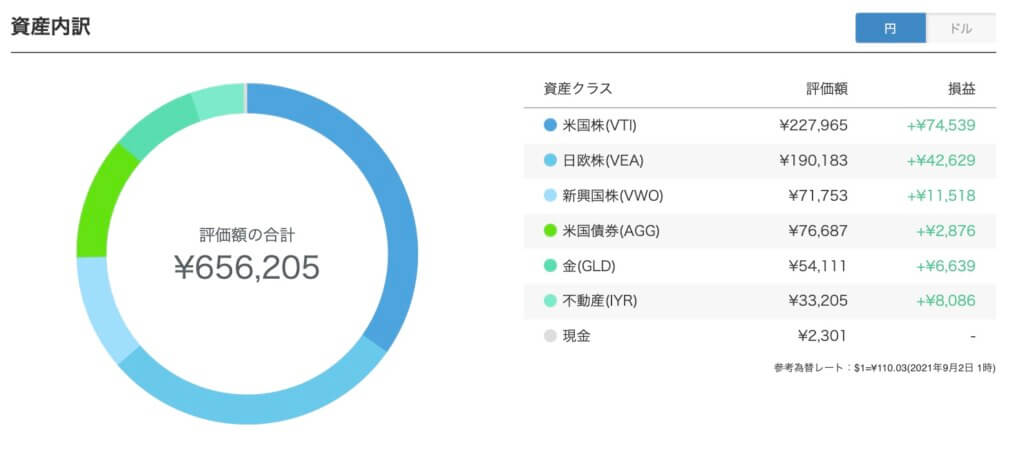Screen dimensions: 1024x468
Task: Click the ¥71,753 valuation value
Action: [x=818, y=195]
